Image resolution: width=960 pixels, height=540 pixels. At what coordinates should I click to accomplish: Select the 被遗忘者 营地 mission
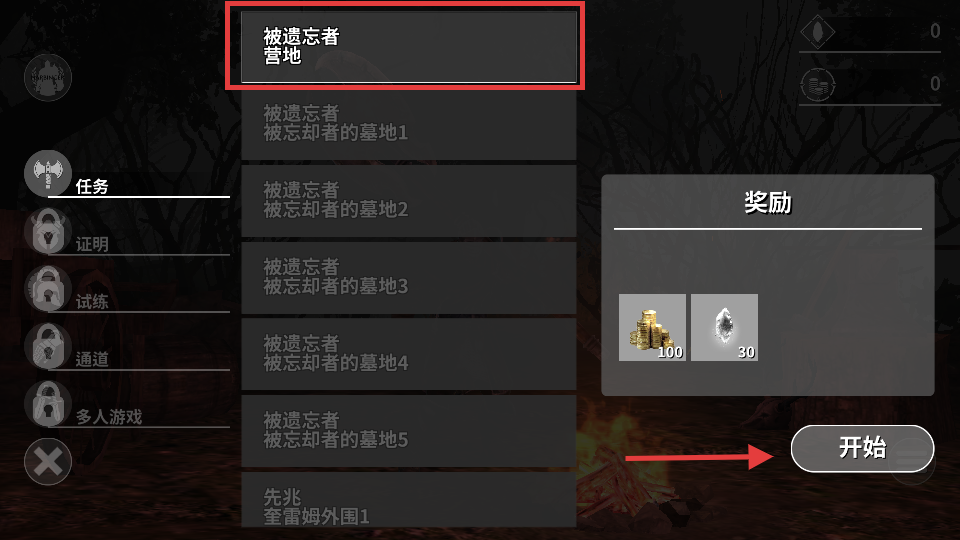(409, 47)
